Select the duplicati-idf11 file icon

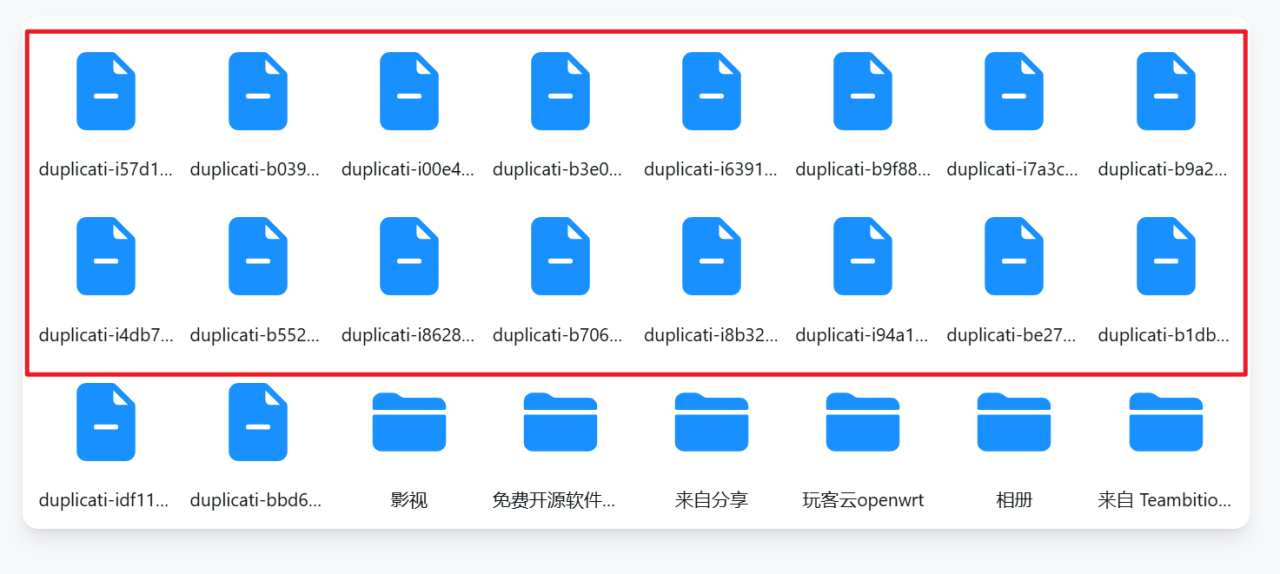[106, 422]
